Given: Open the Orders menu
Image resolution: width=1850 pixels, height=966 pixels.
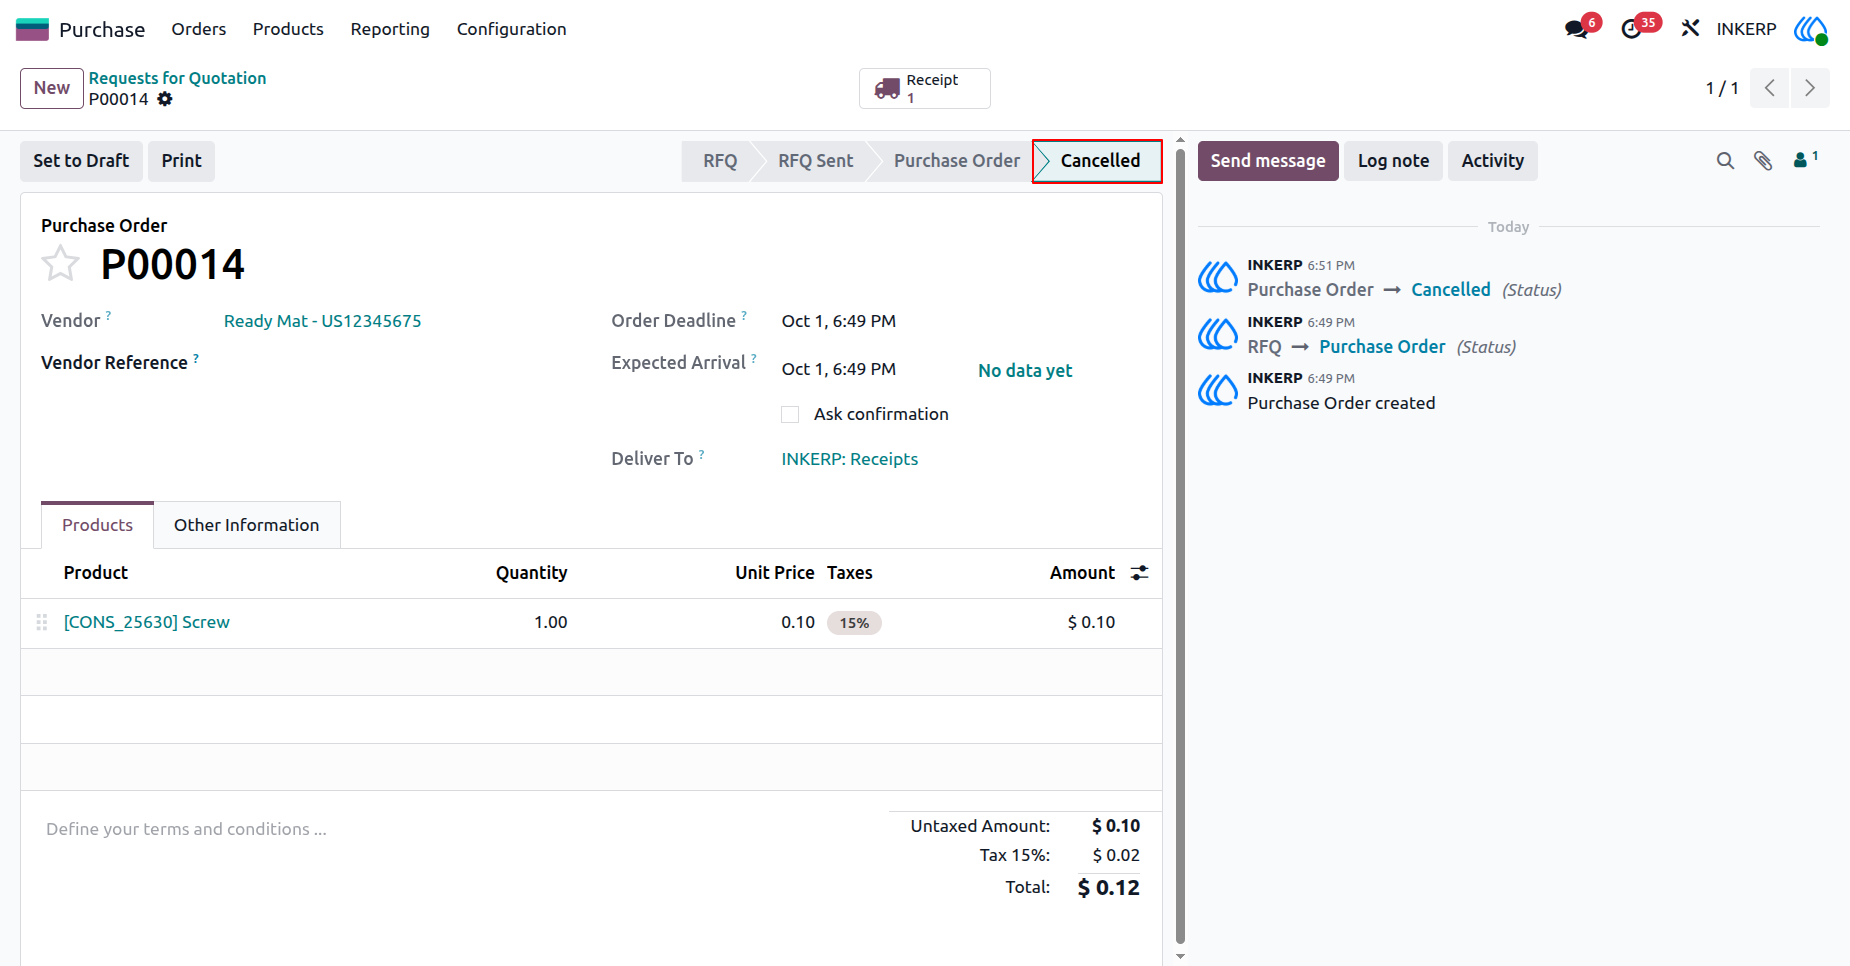Looking at the screenshot, I should click(x=199, y=29).
